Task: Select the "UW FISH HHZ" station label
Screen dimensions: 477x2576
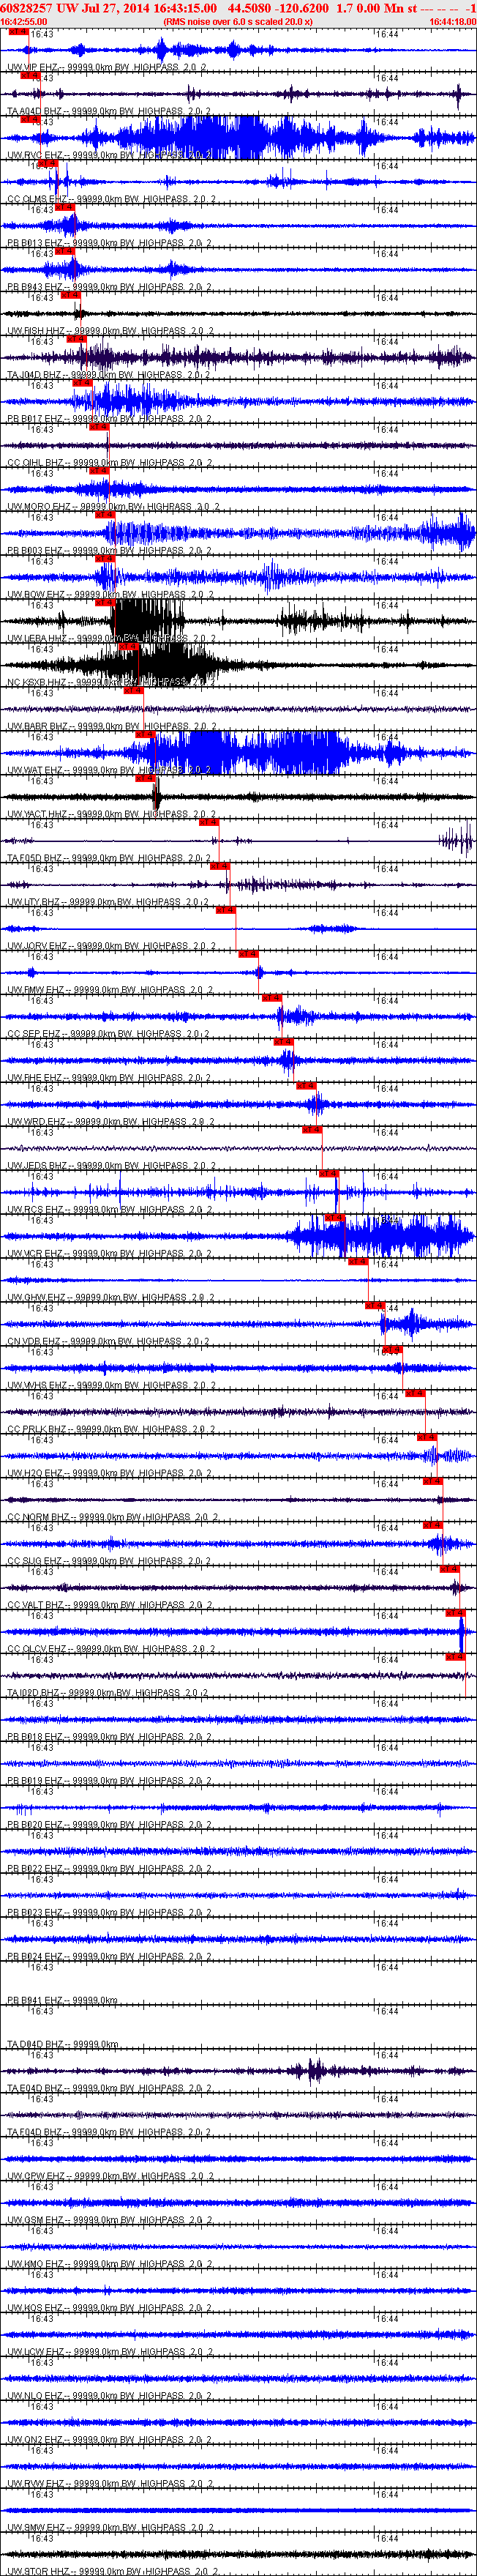Action: click(x=35, y=331)
